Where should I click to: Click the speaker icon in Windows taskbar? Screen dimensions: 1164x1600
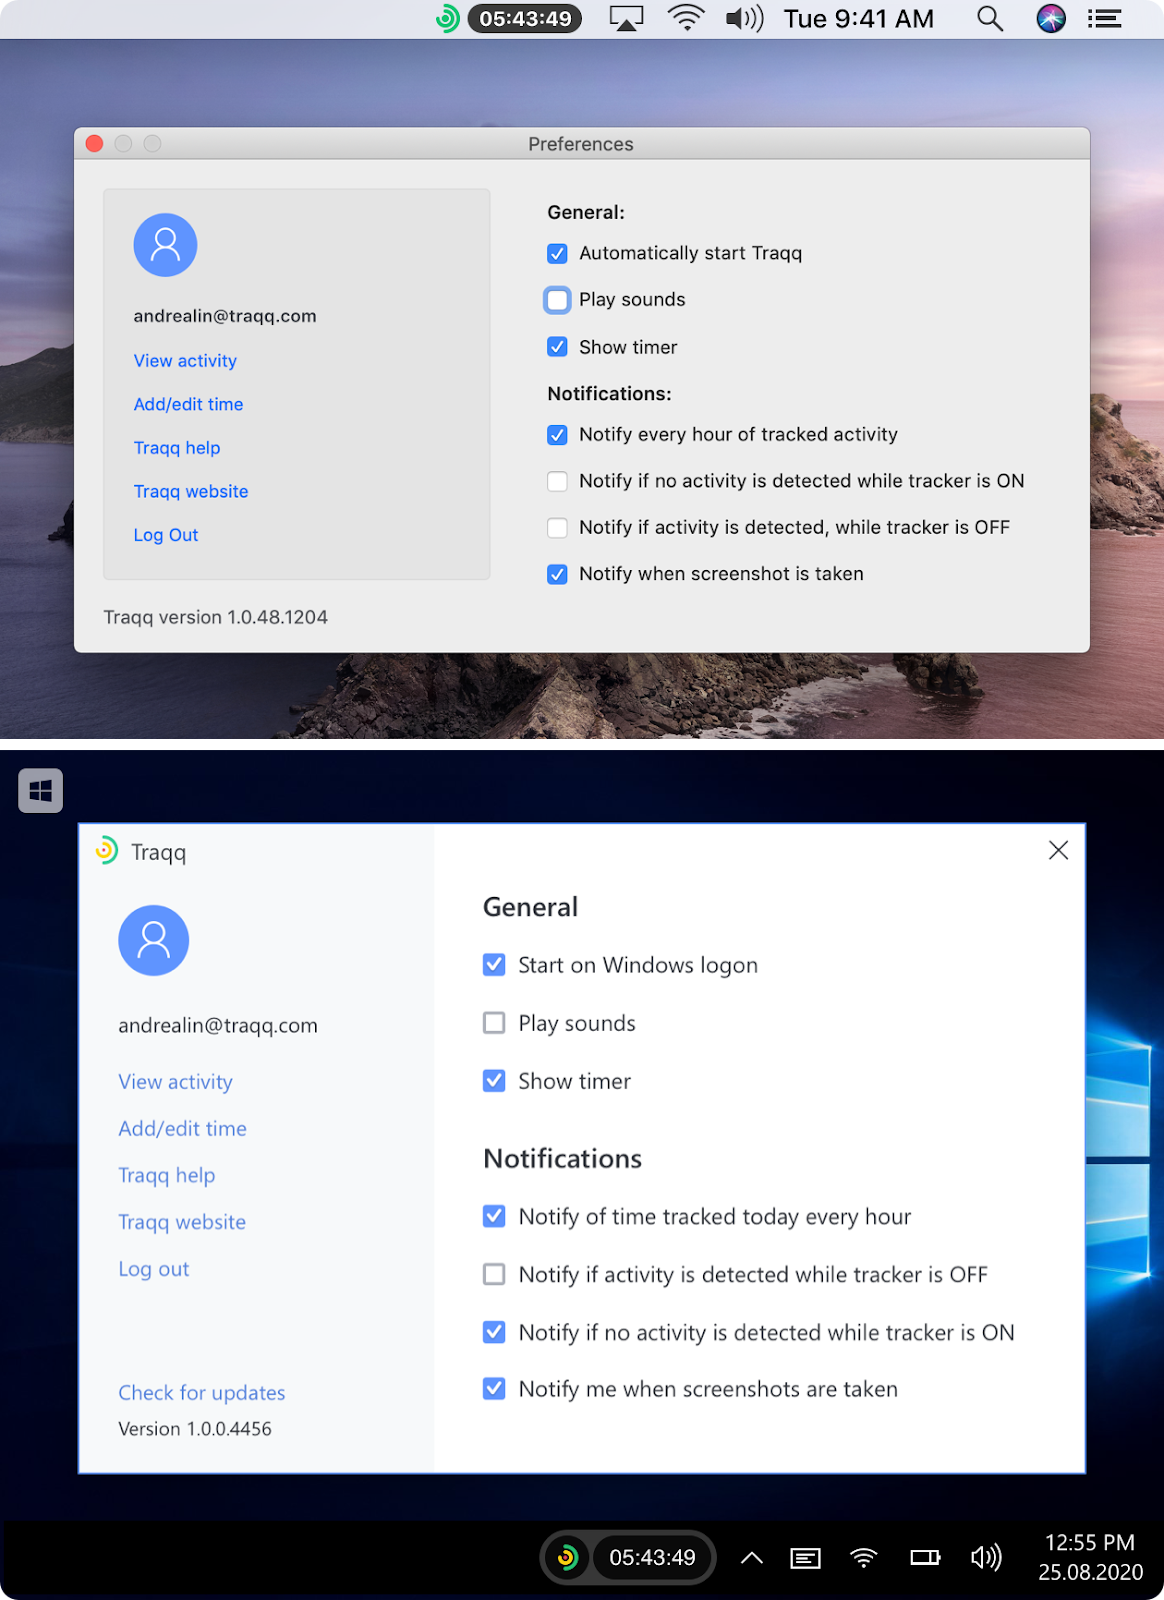[986, 1557]
